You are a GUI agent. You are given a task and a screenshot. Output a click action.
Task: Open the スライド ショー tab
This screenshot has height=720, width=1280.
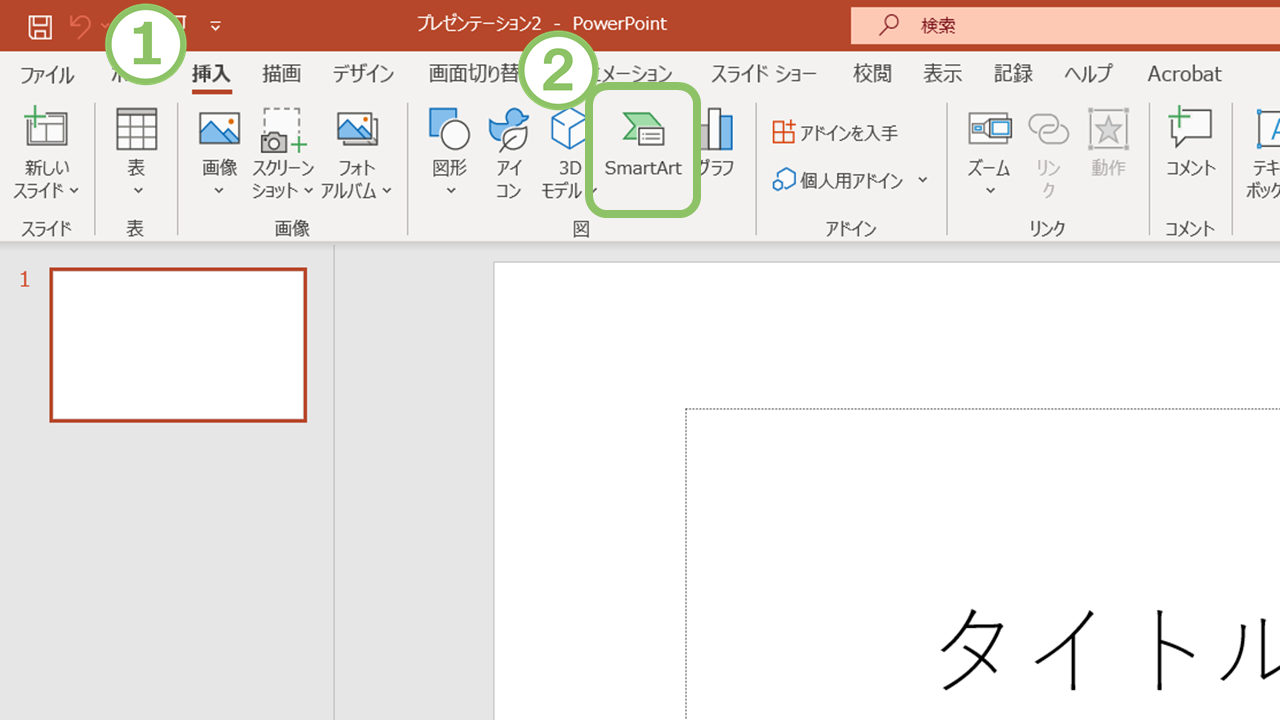pos(763,74)
